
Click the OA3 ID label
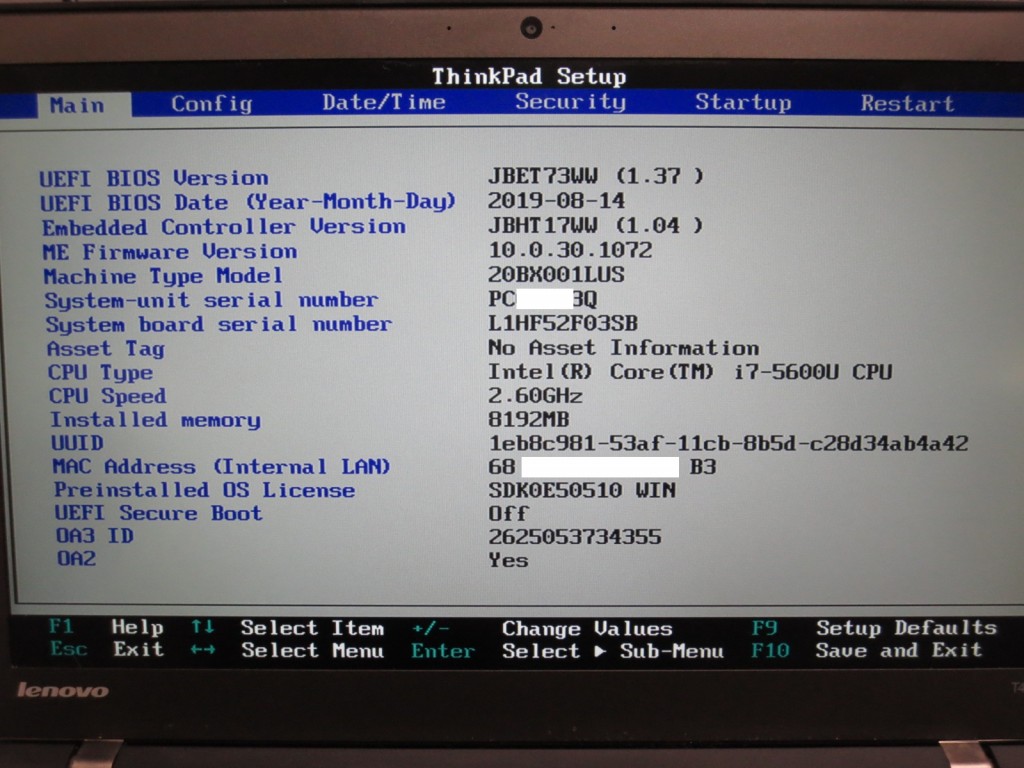click(x=95, y=536)
